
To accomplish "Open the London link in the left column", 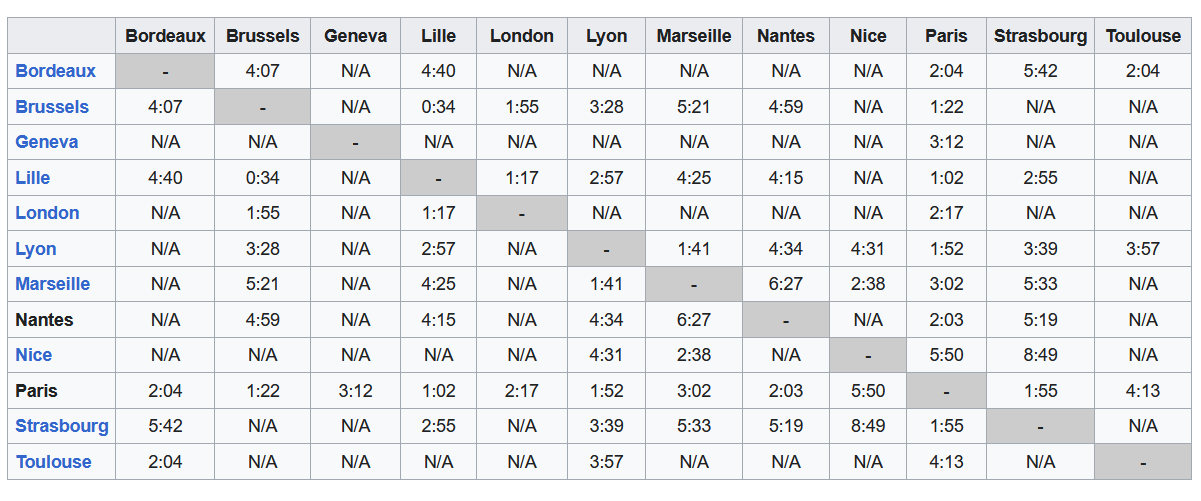I will 48,213.
